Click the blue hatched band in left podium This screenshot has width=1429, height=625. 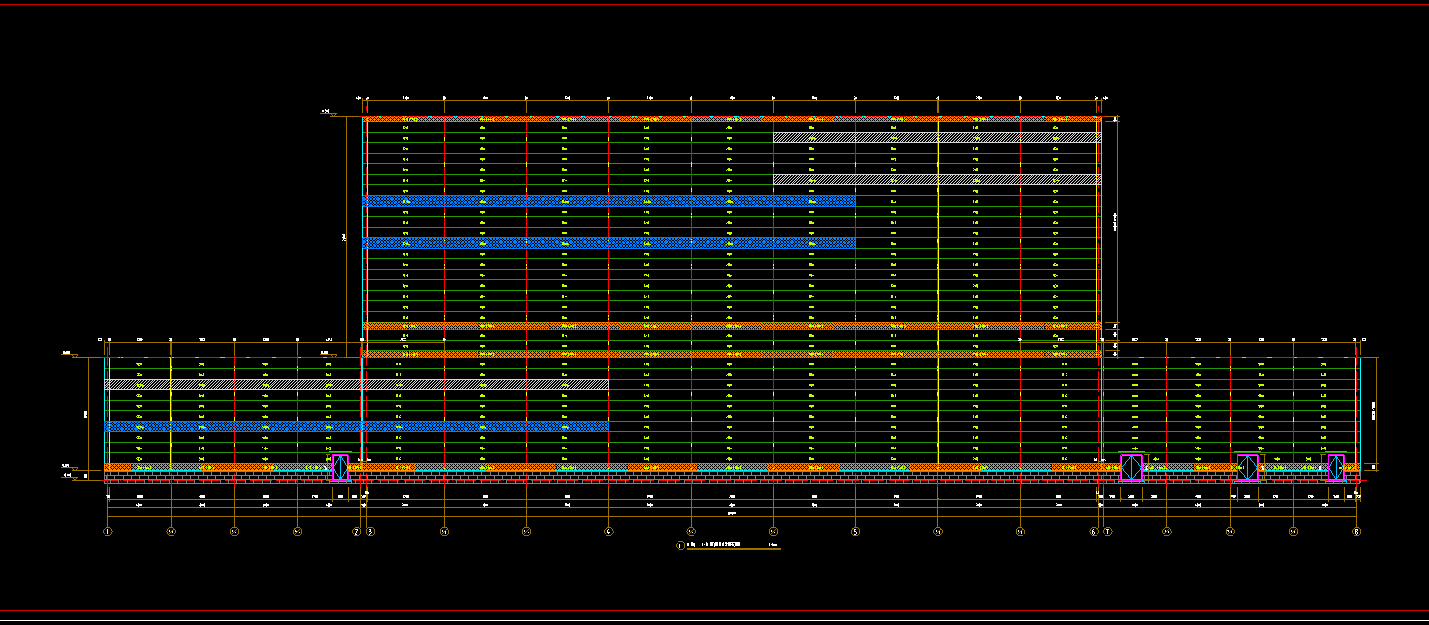(356, 426)
